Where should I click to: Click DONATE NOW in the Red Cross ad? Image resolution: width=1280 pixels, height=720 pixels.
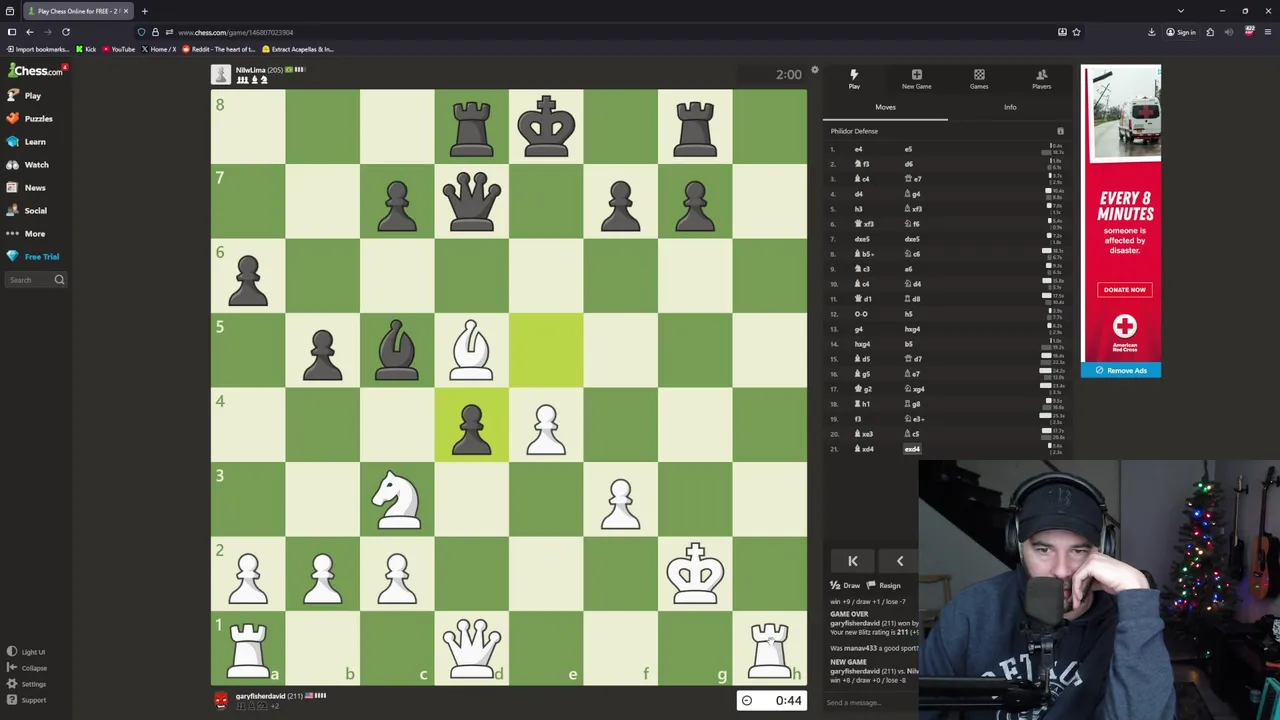pyautogui.click(x=1125, y=290)
